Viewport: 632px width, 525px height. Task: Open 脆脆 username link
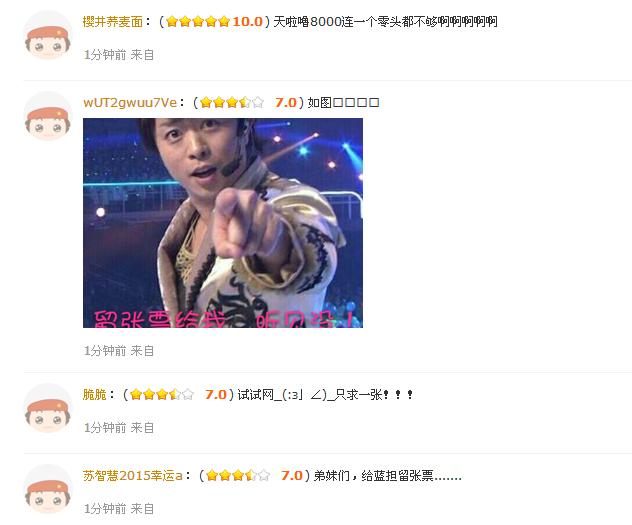(95, 394)
